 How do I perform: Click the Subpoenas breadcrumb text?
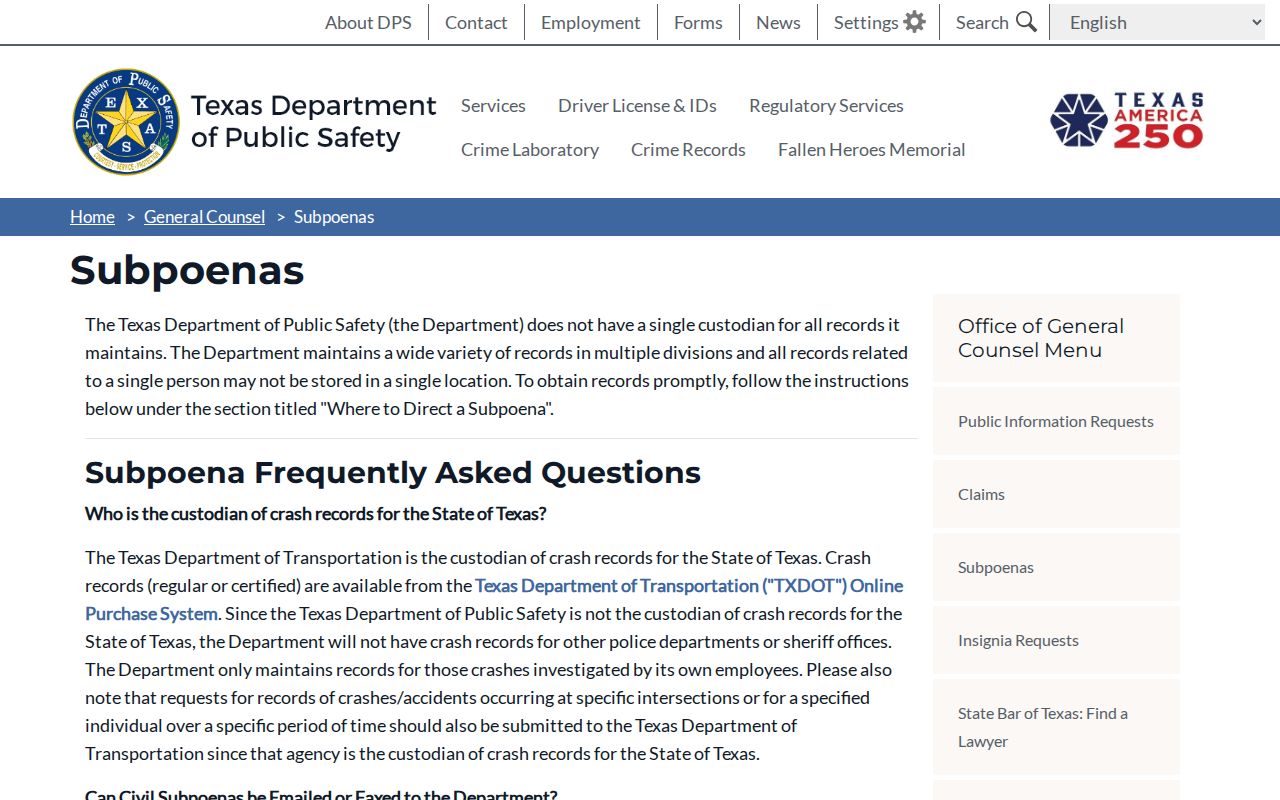[x=334, y=217]
